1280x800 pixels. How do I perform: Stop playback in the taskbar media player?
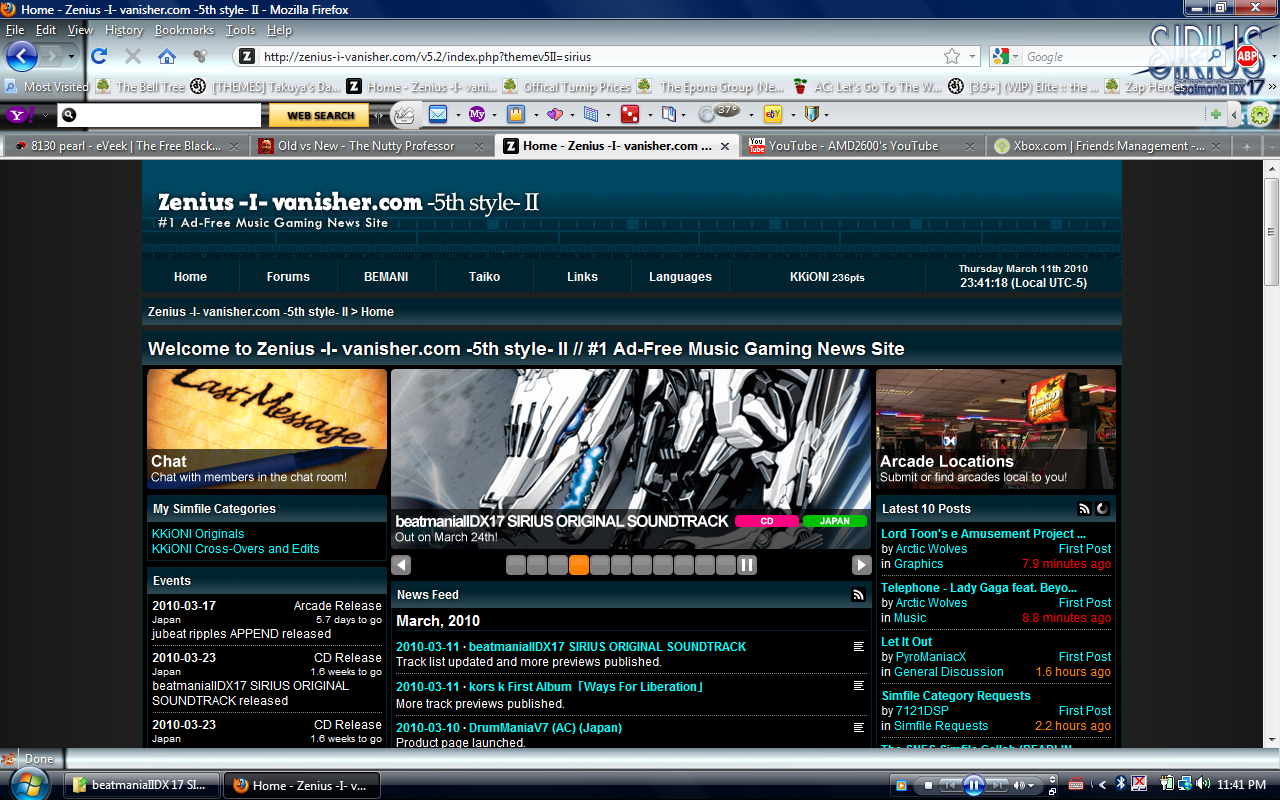[x=929, y=785]
